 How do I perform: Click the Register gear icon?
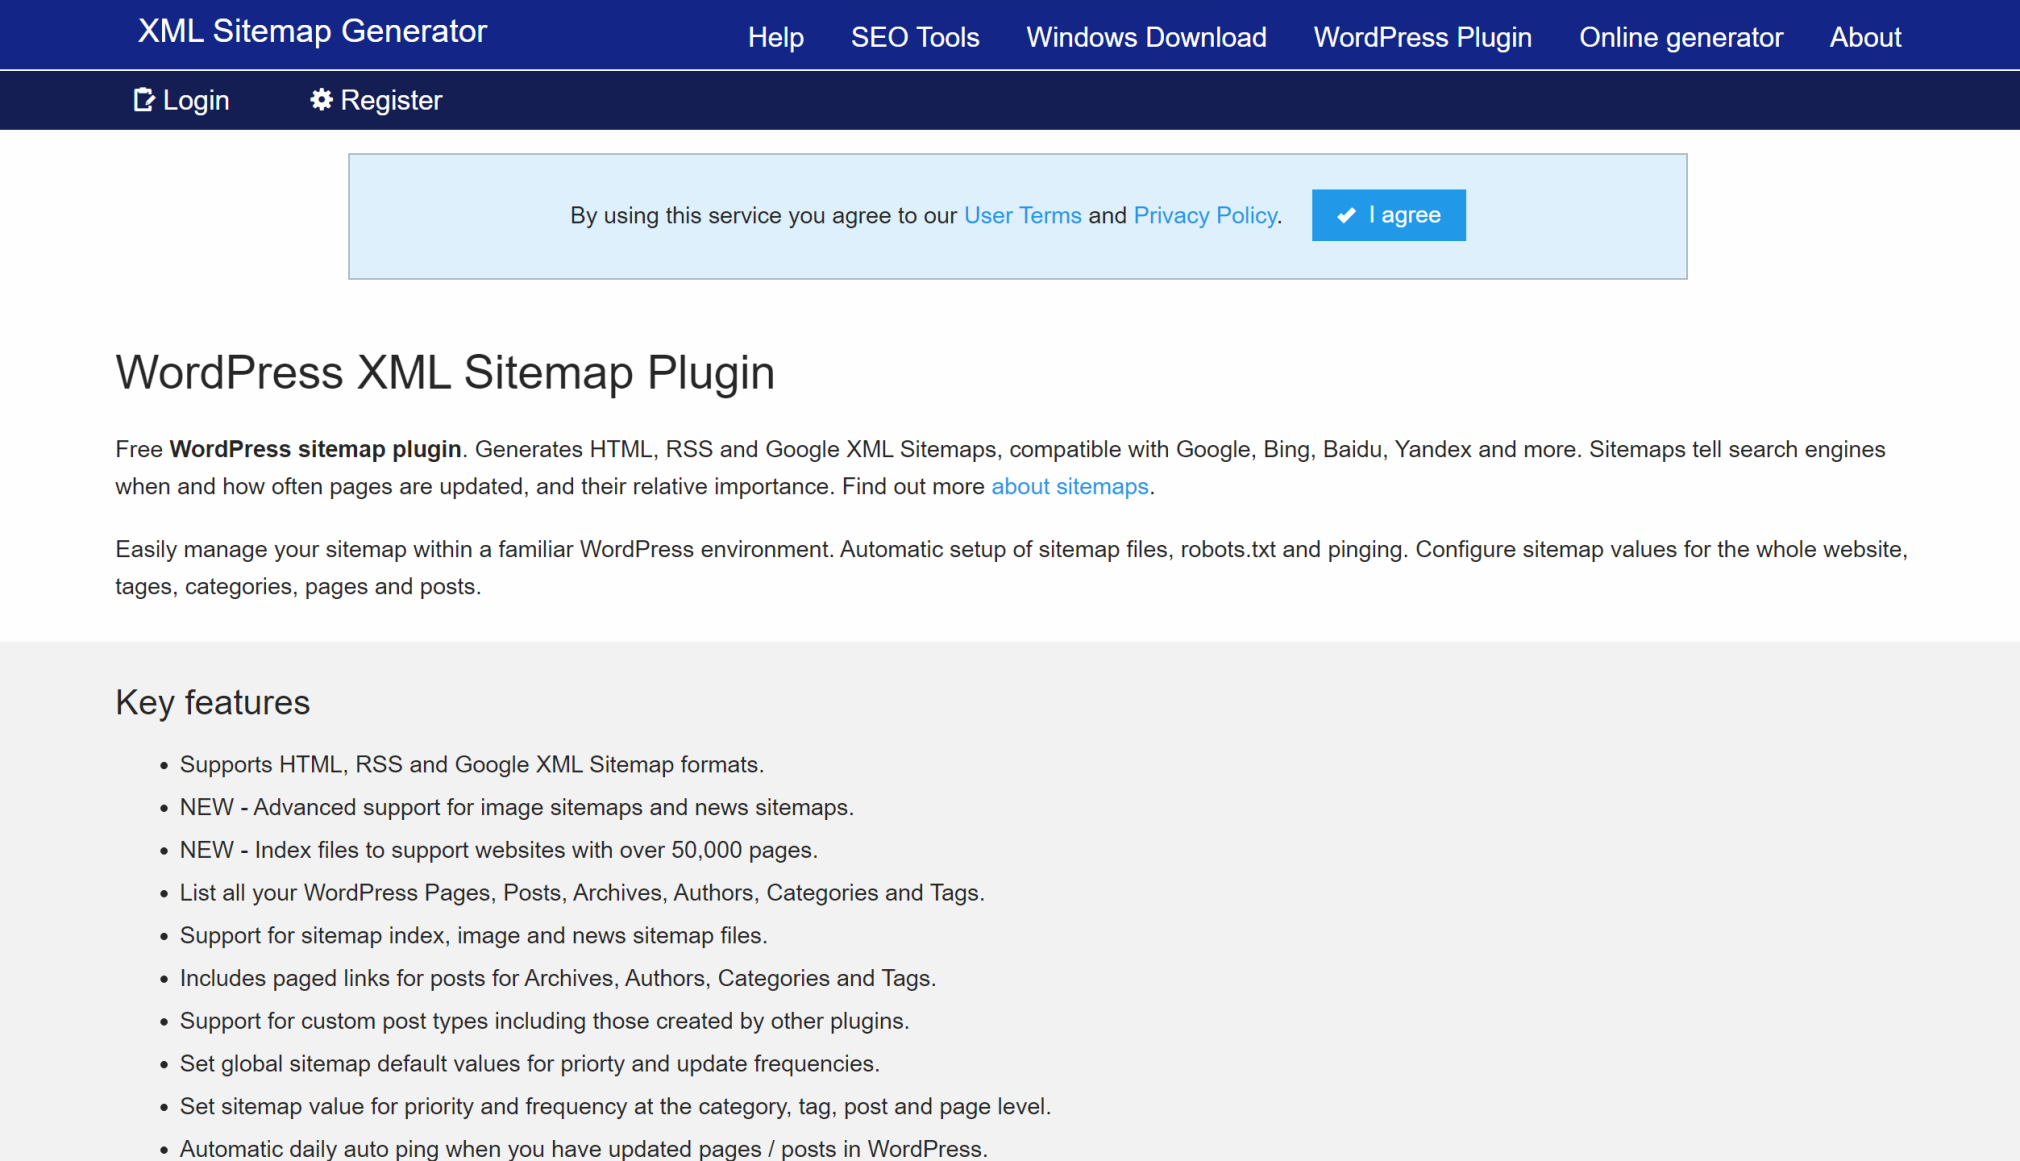(321, 100)
